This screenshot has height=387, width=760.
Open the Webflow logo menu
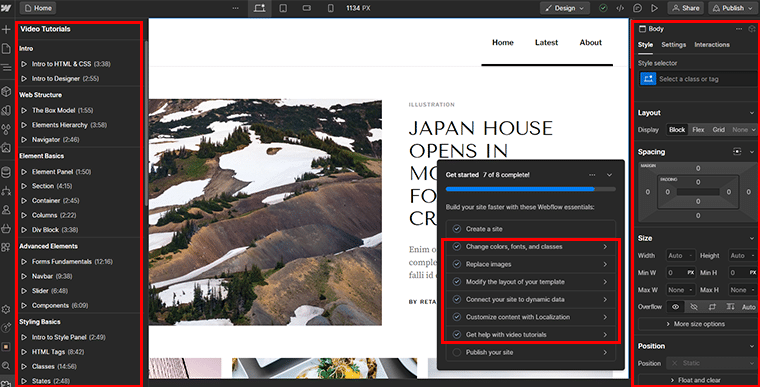(6, 8)
